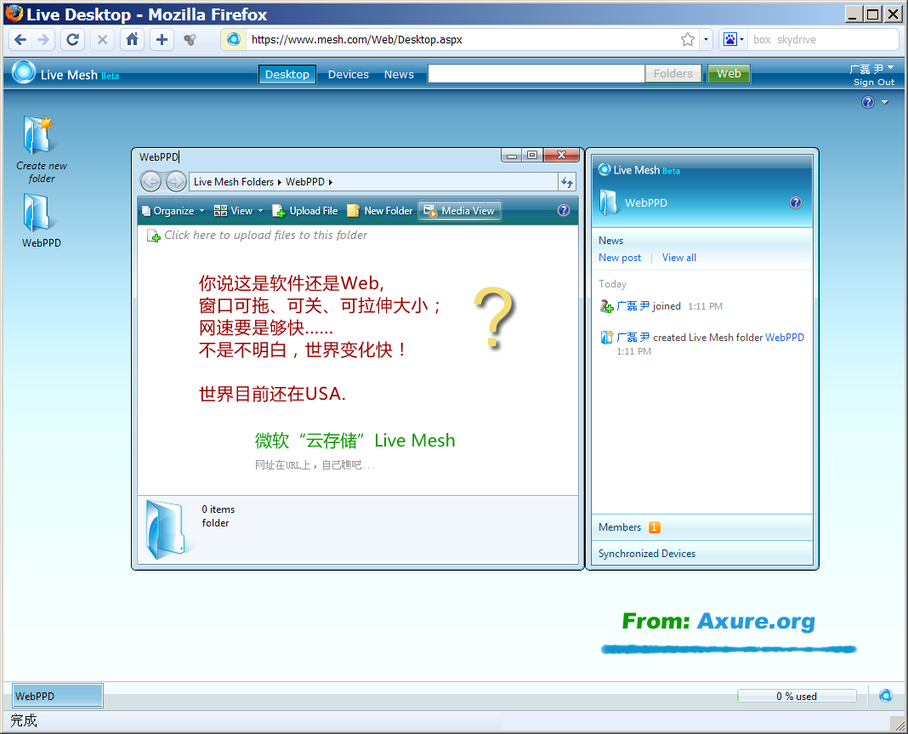
Task: Click help icon in Live Mesh side panel
Action: 796,203
